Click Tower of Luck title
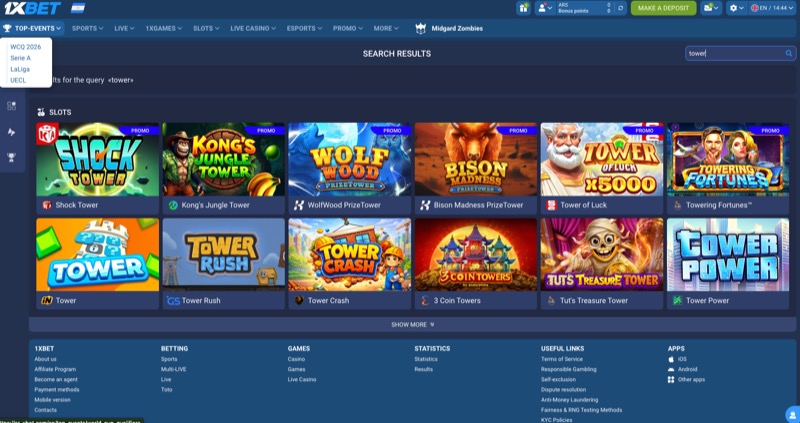 coord(583,205)
